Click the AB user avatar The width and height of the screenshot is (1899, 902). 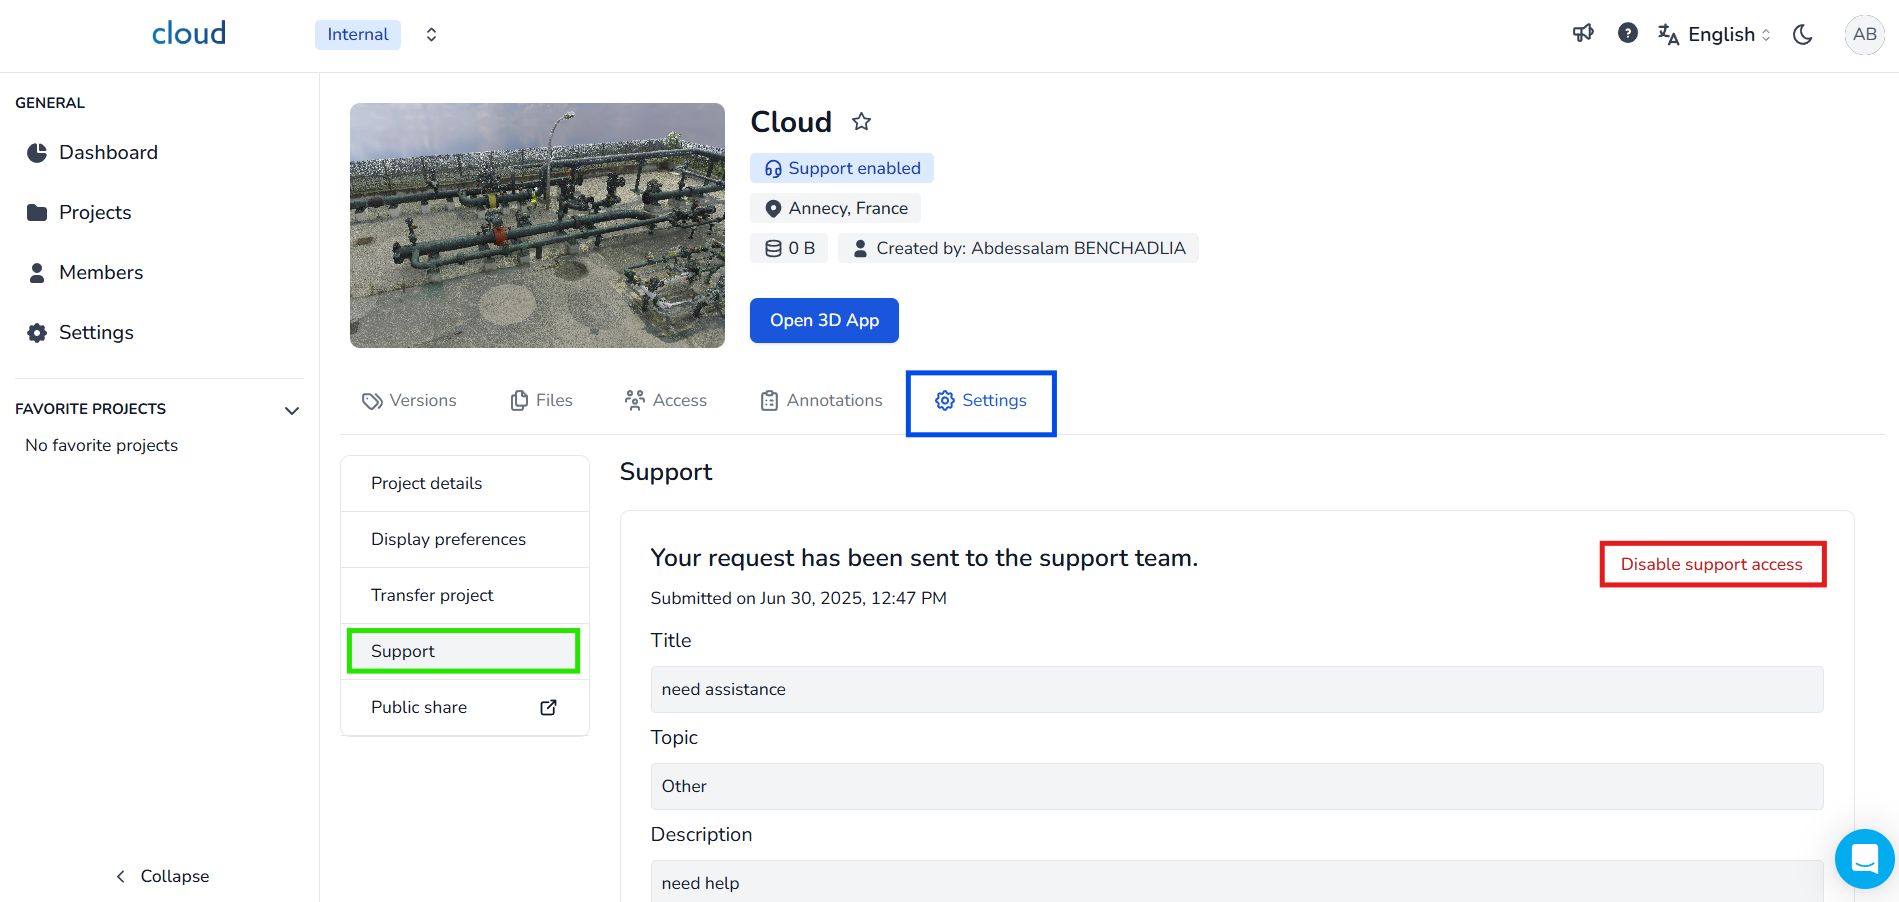click(1864, 35)
